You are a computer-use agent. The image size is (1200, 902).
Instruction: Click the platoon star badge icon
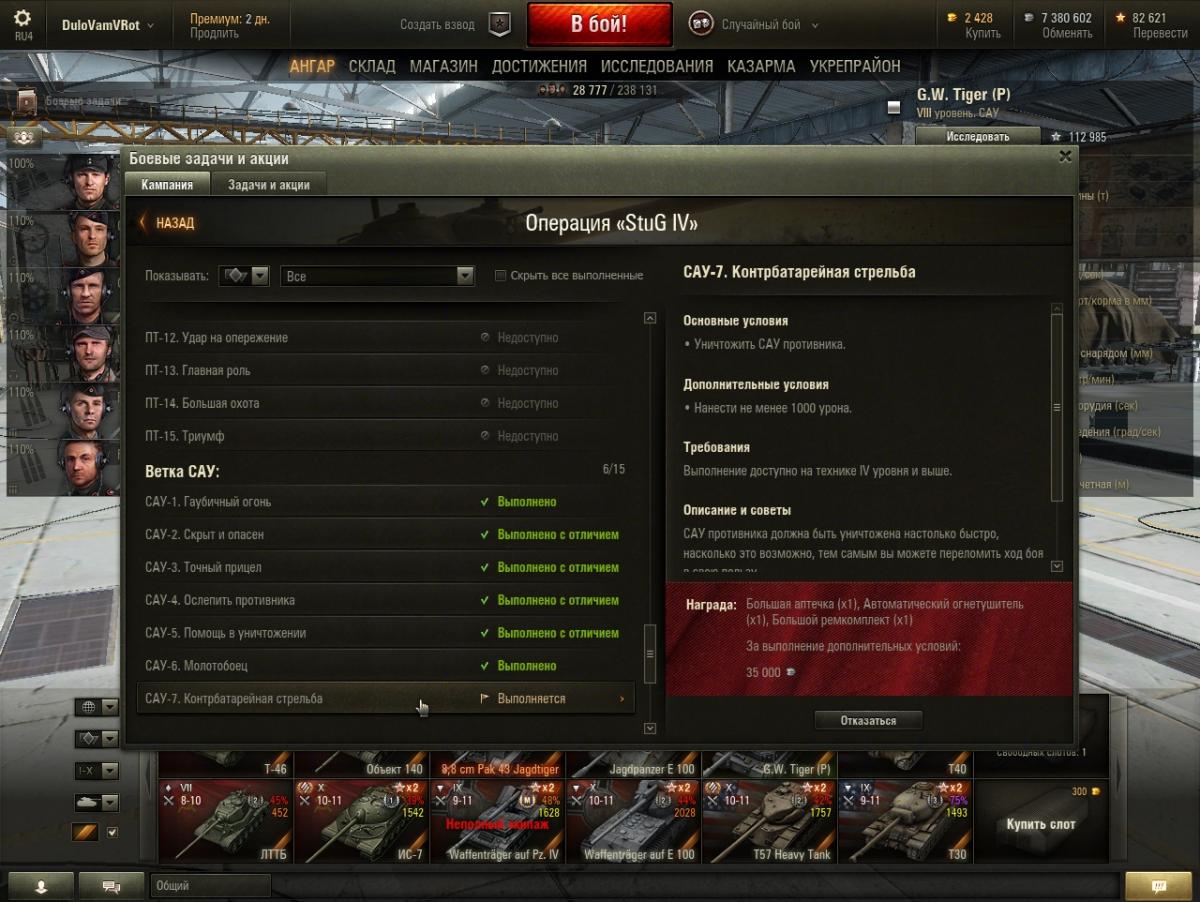pos(500,24)
